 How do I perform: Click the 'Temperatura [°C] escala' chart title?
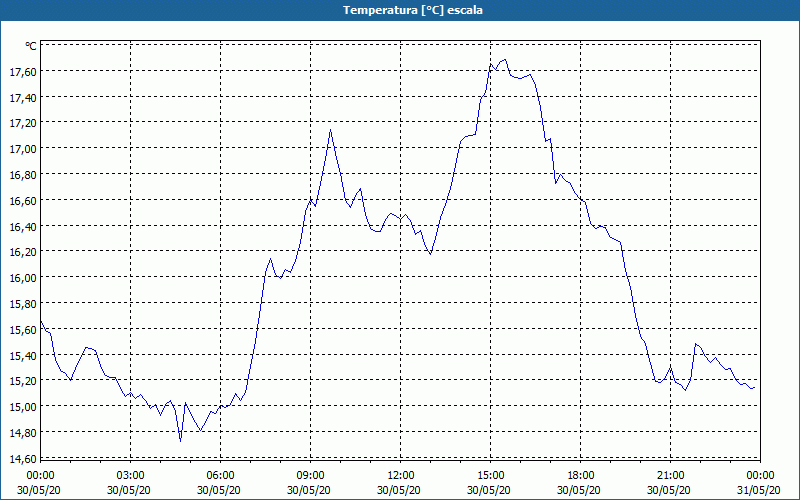point(412,10)
